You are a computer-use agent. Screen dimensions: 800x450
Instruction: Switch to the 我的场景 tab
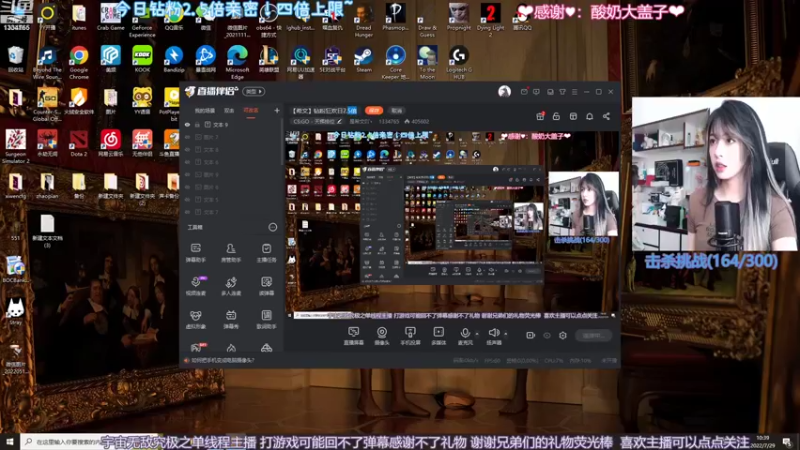(x=205, y=111)
